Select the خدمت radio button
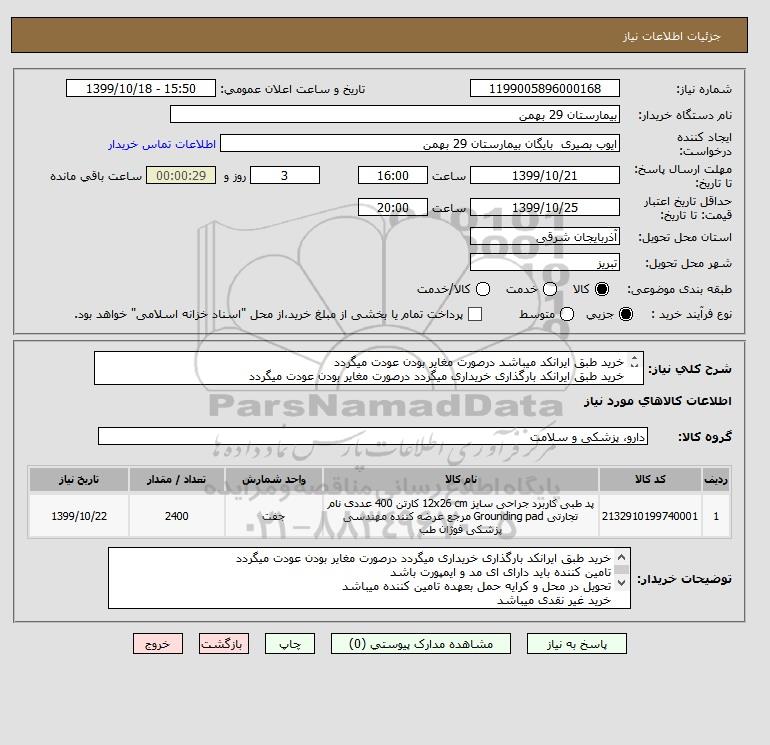Screen dimensions: 770x745 (550, 289)
